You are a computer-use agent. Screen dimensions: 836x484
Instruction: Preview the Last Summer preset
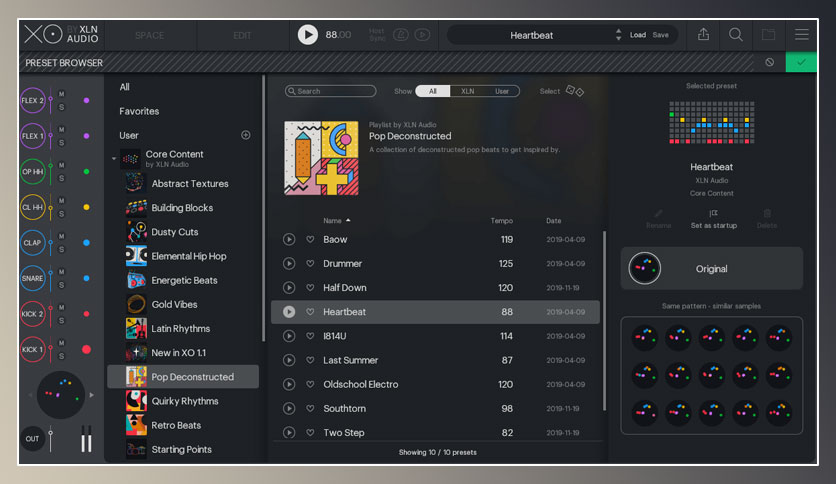click(289, 360)
